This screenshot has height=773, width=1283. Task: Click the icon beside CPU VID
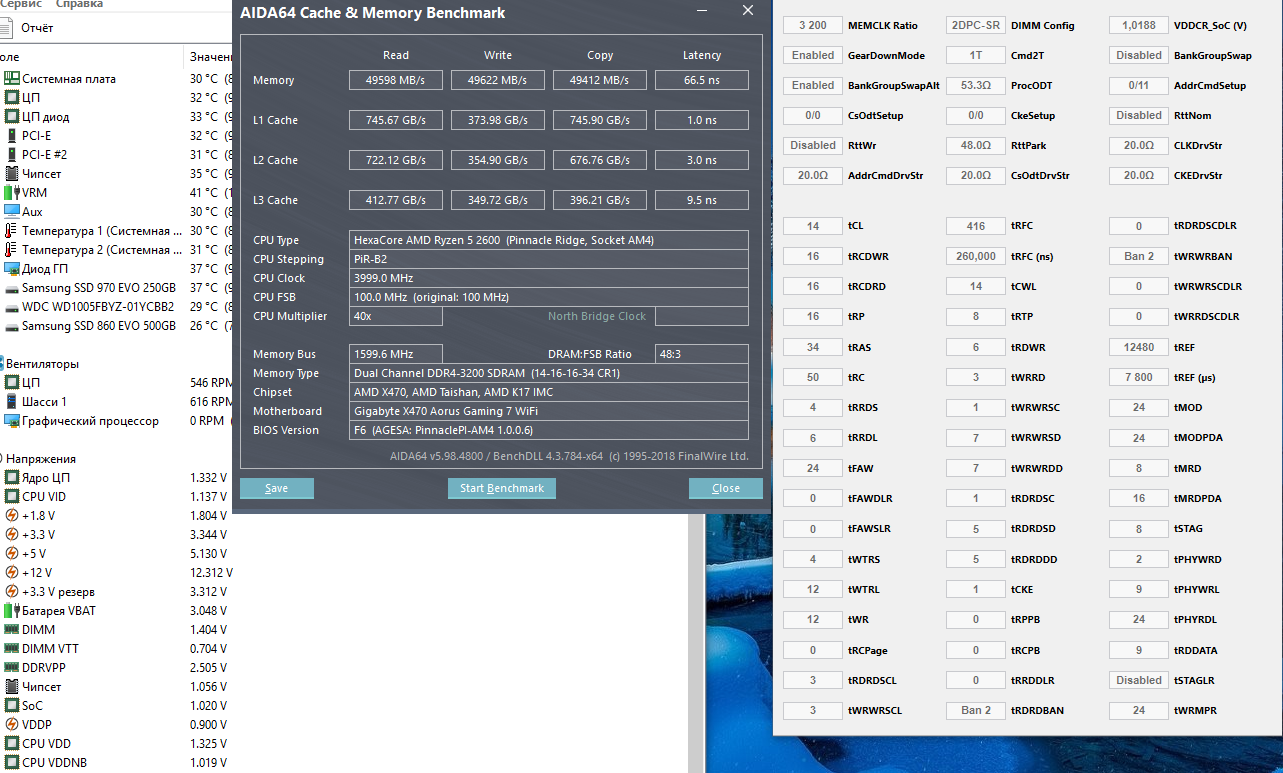pos(12,497)
